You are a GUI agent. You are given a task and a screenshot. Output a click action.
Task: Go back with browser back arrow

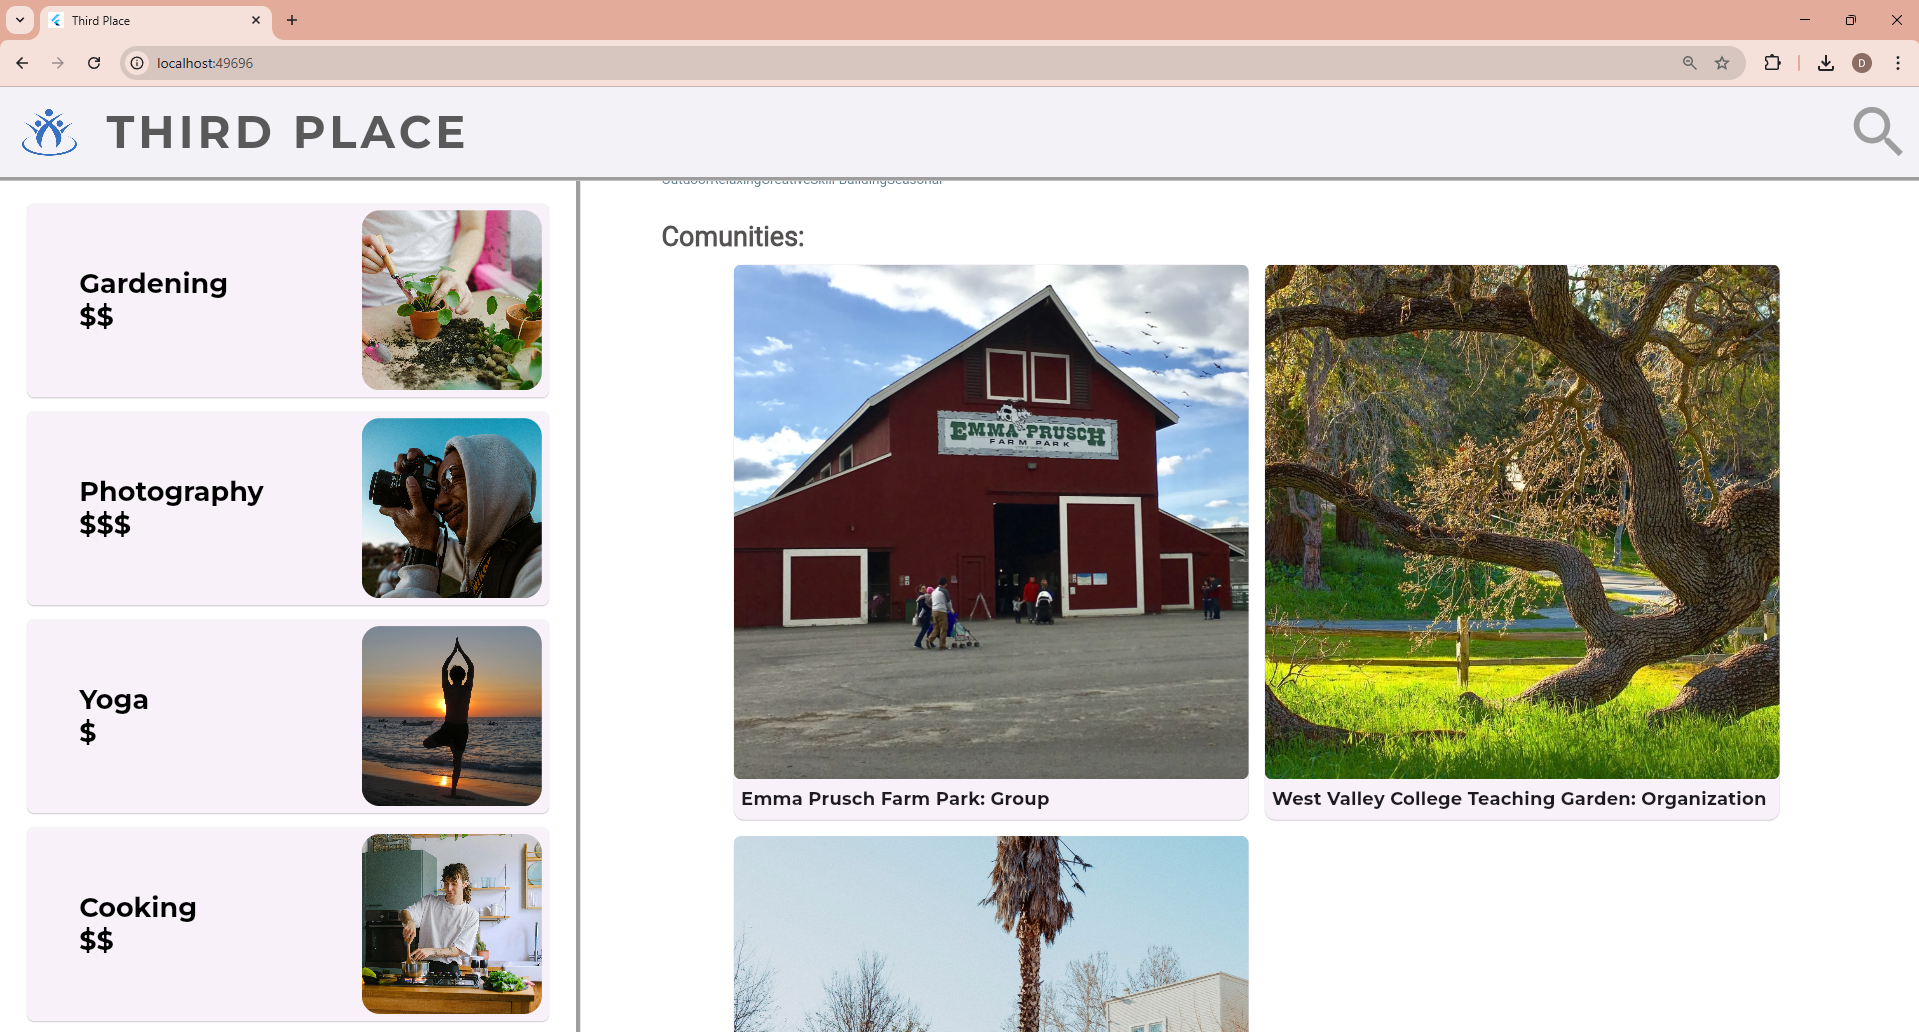click(x=22, y=63)
